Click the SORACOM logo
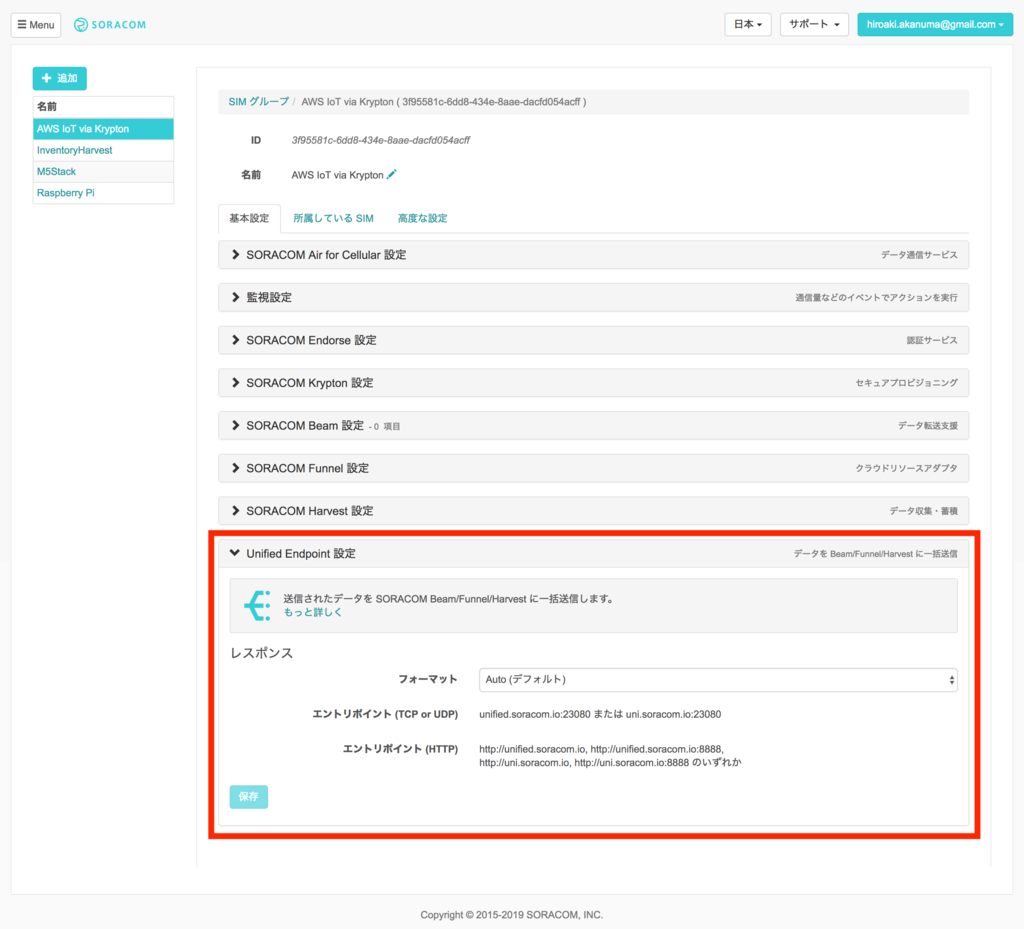The height and width of the screenshot is (929, 1024). (x=110, y=25)
